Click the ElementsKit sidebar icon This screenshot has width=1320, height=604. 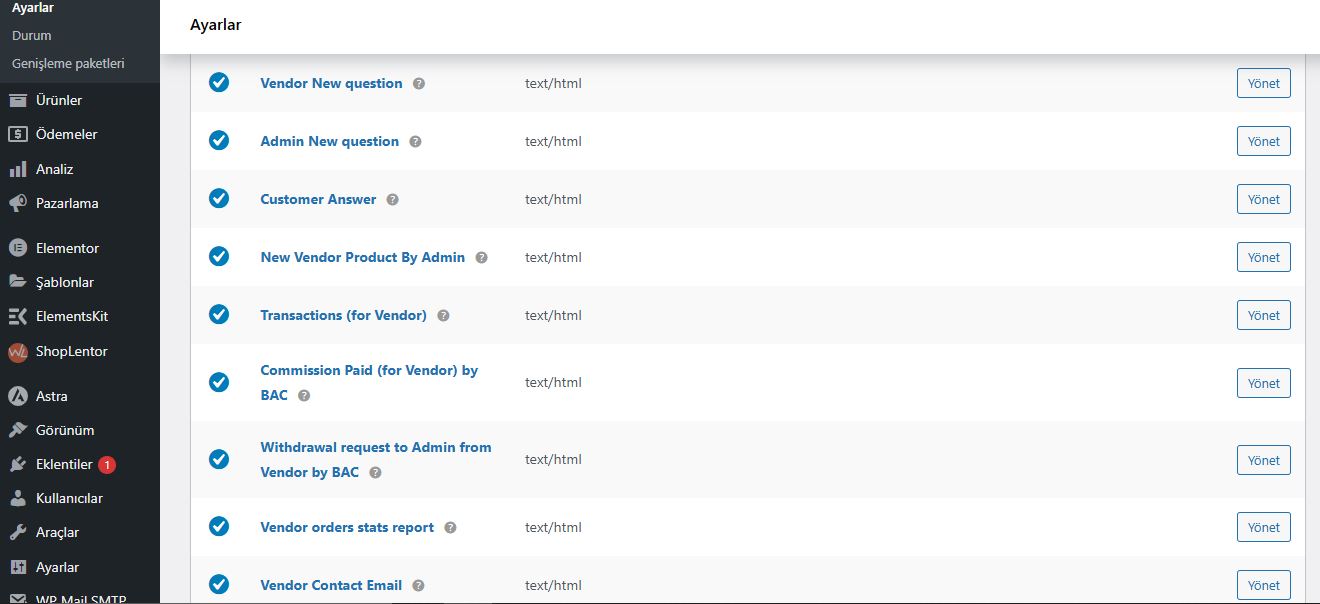pos(17,317)
